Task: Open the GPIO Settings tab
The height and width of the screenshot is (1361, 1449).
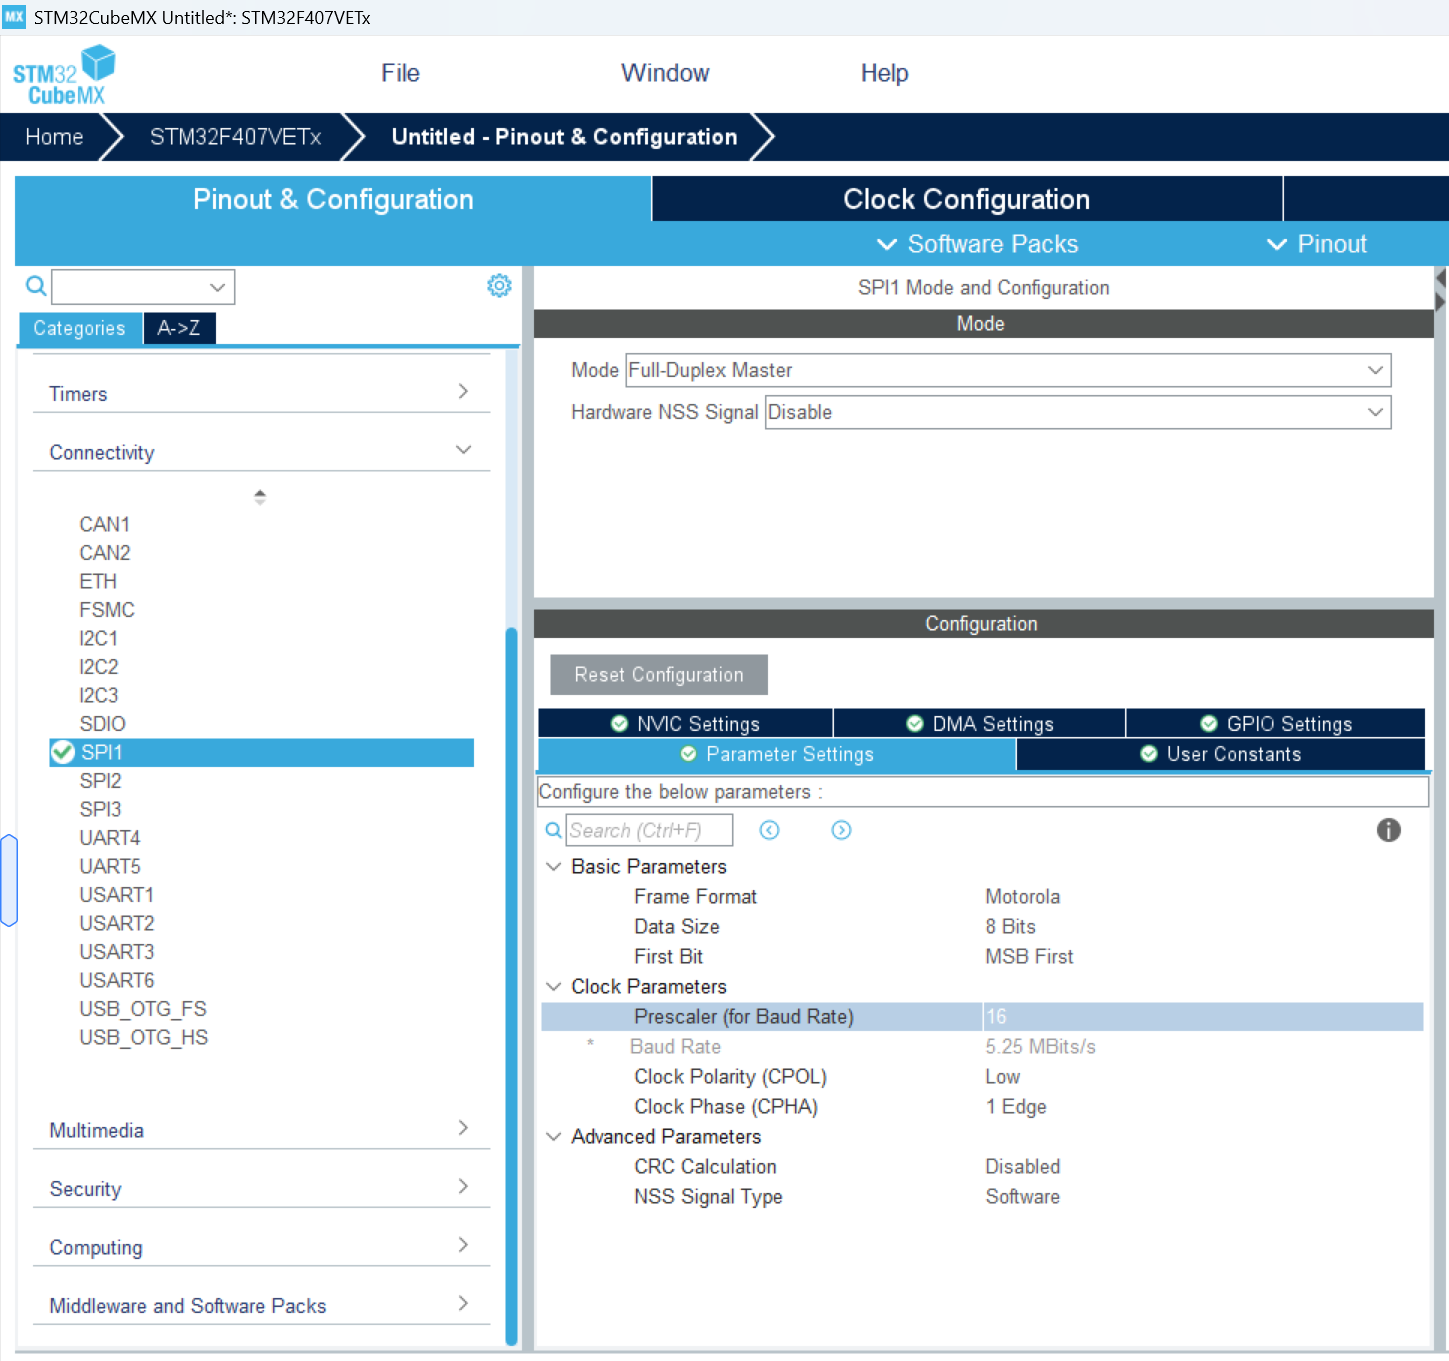Action: click(1276, 723)
